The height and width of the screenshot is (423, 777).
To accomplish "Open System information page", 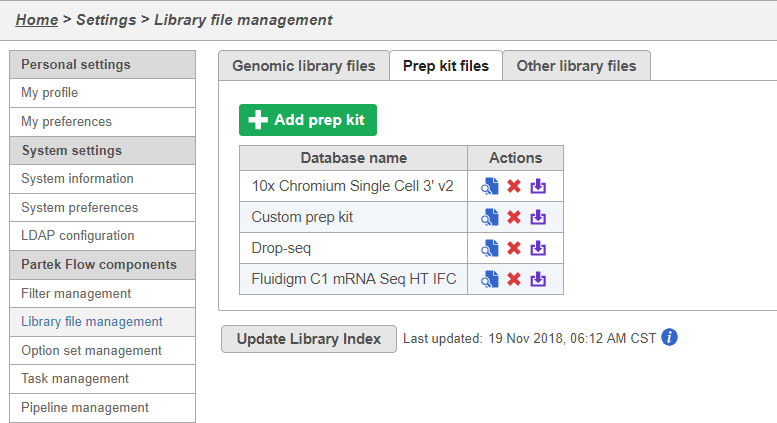I will point(77,179).
